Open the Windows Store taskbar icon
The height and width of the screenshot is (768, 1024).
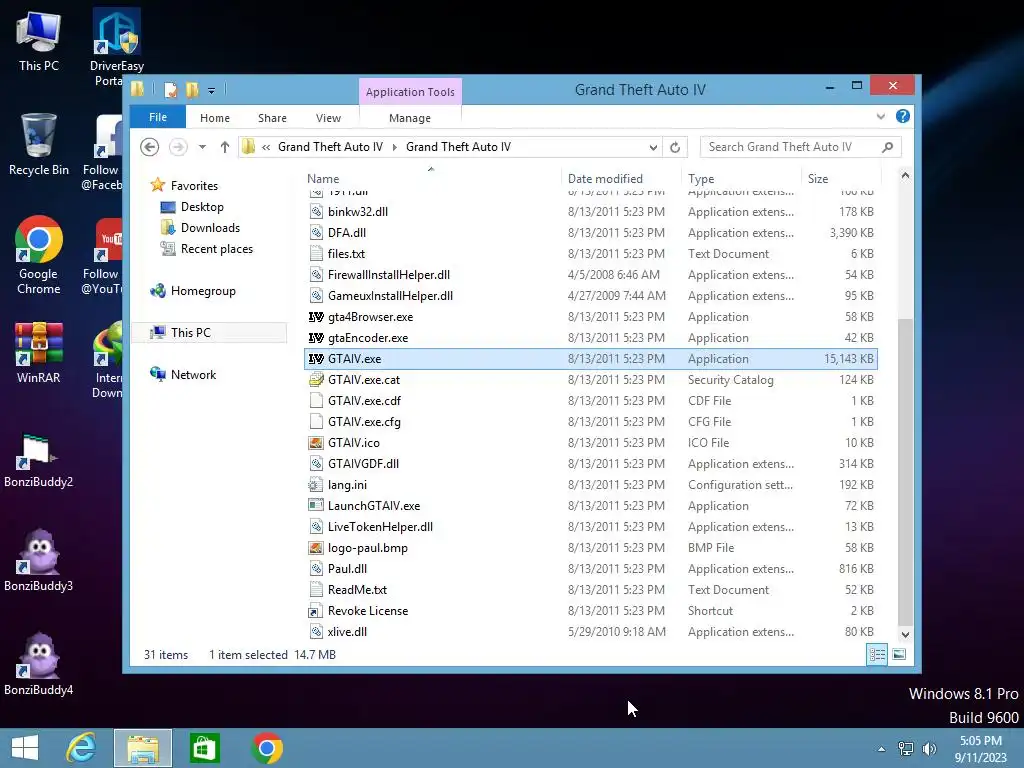tap(204, 748)
